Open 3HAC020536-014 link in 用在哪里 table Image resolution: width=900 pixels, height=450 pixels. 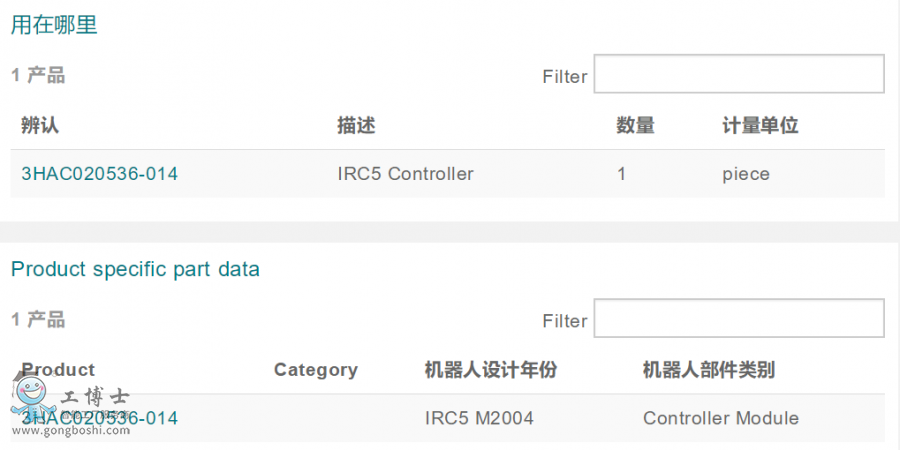point(99,174)
